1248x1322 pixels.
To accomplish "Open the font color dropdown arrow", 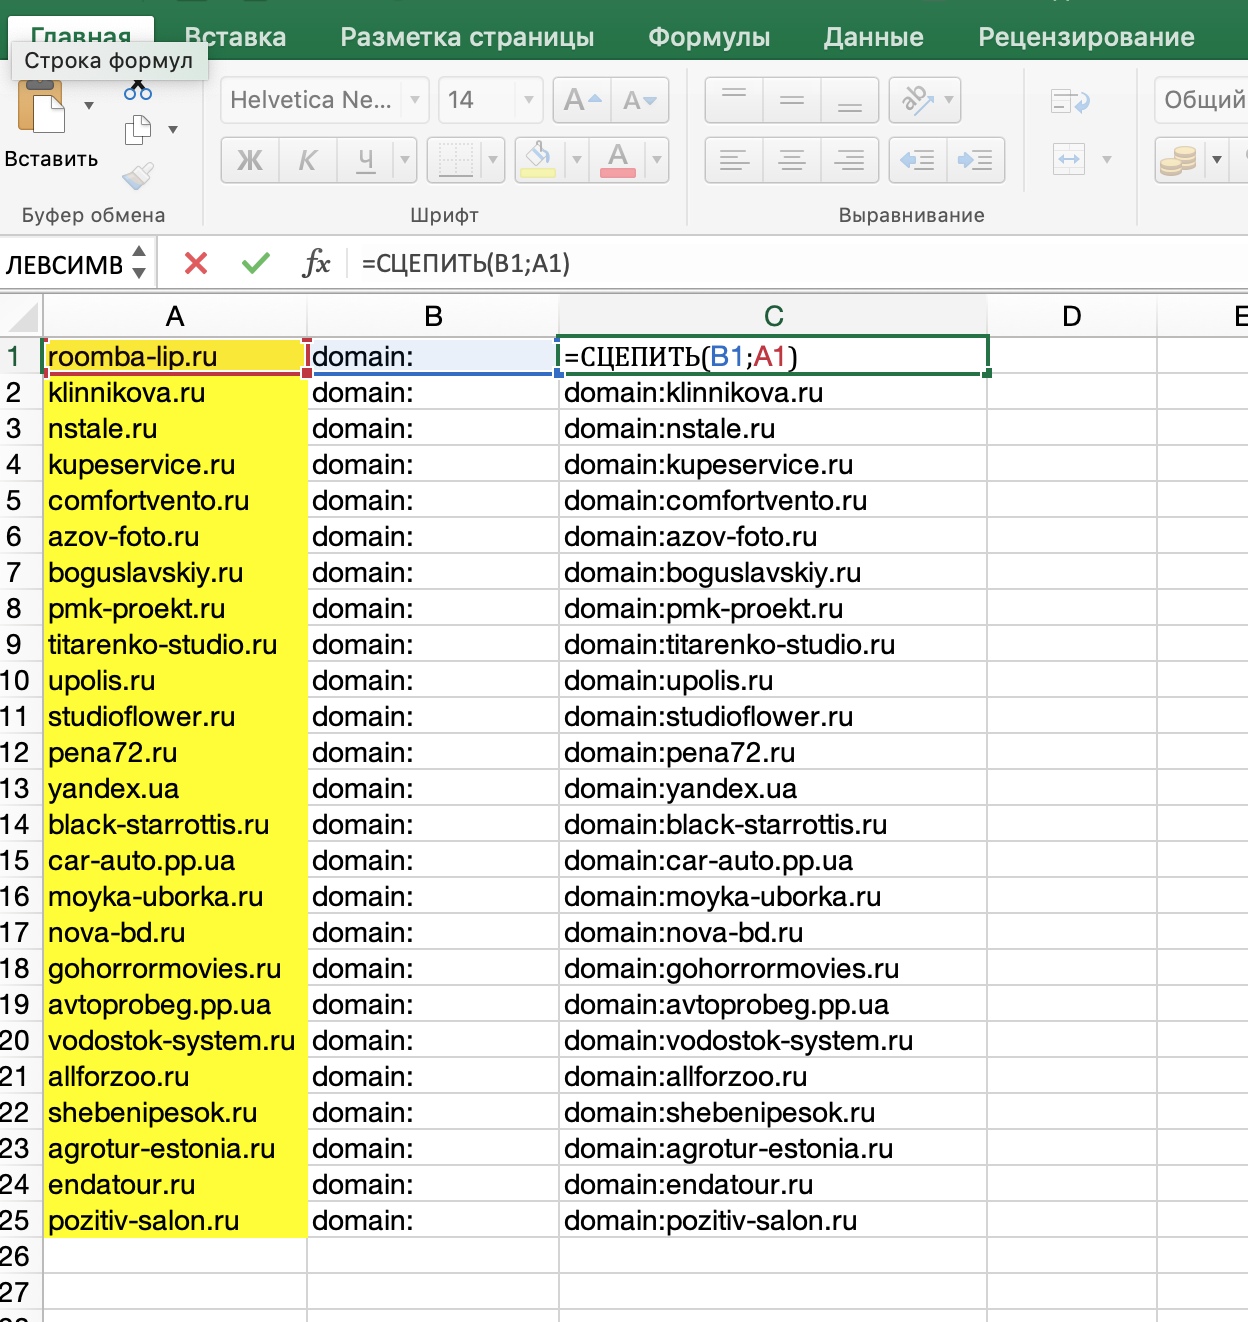I will coord(657,160).
